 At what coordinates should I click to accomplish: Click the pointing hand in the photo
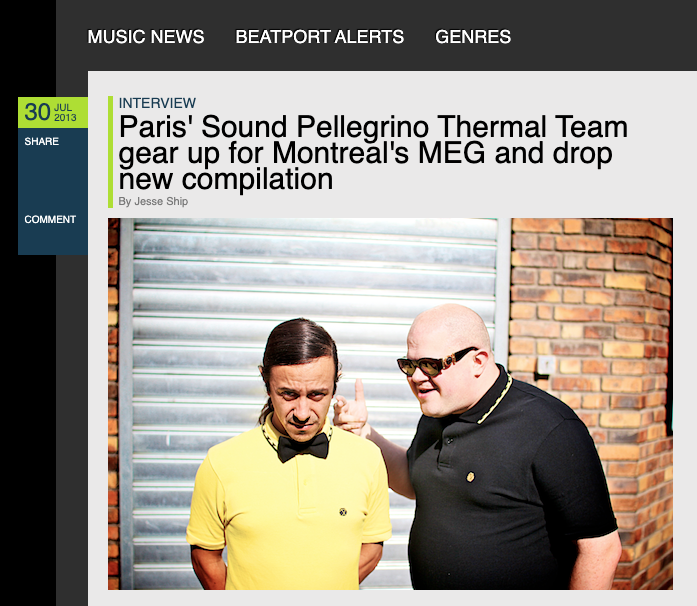[x=351, y=409]
